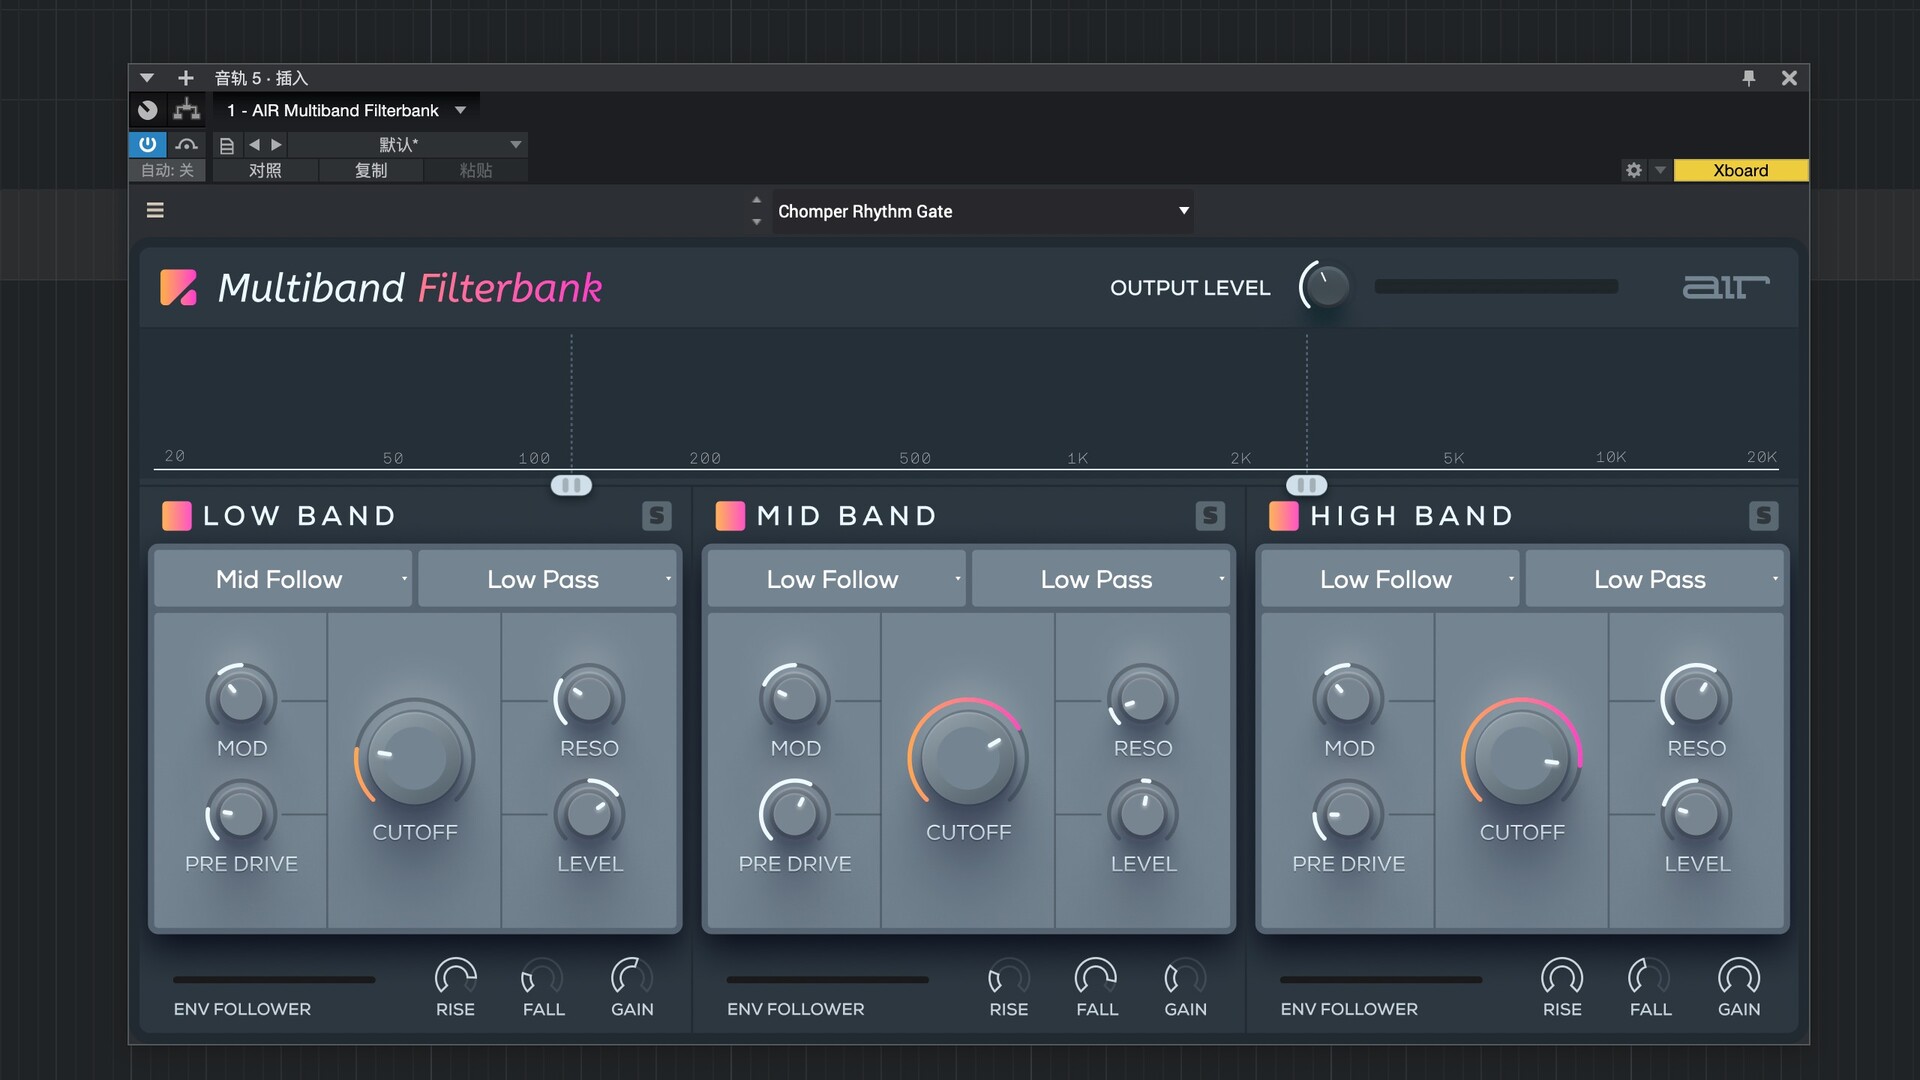The width and height of the screenshot is (1920, 1080).
Task: Click the preset file icon
Action: tap(227, 145)
